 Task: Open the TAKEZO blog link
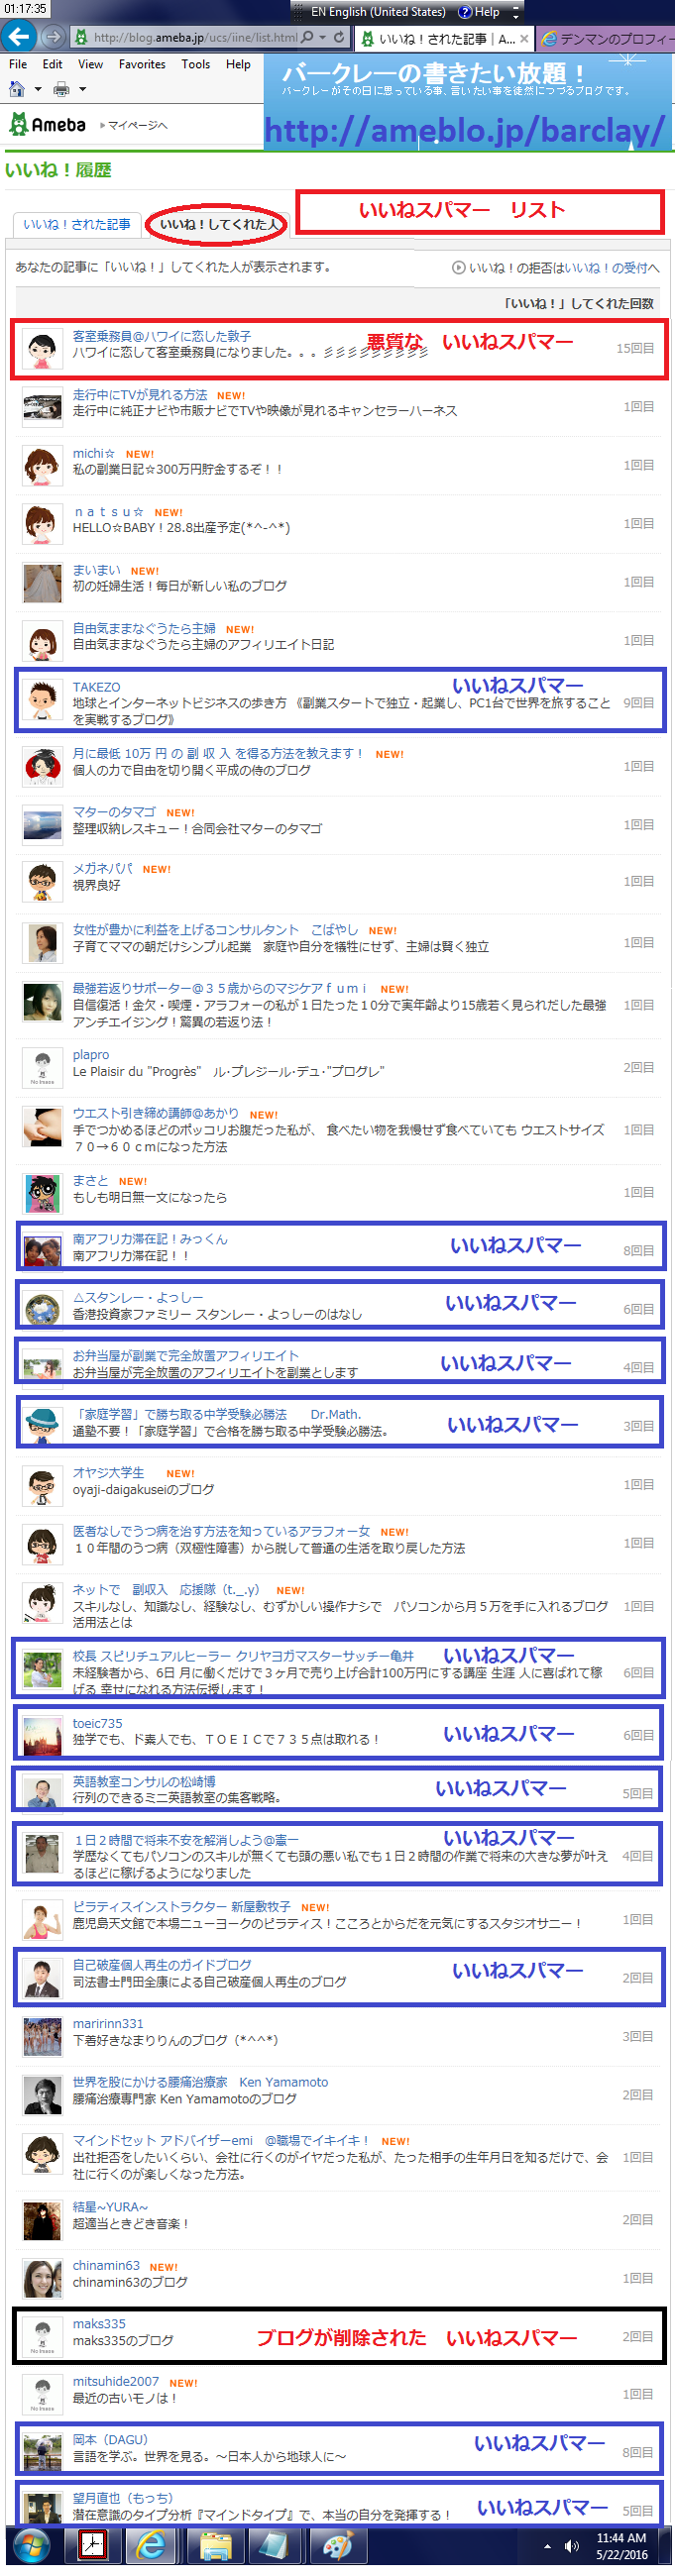[x=96, y=687]
